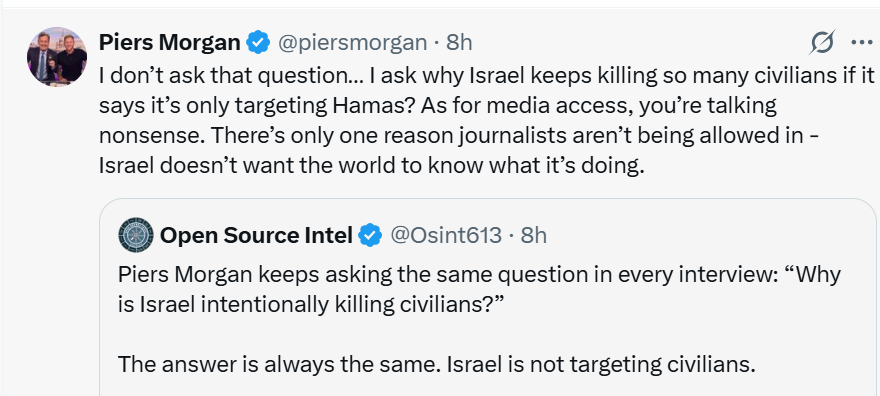Open the three-dot More options menu

(861, 43)
